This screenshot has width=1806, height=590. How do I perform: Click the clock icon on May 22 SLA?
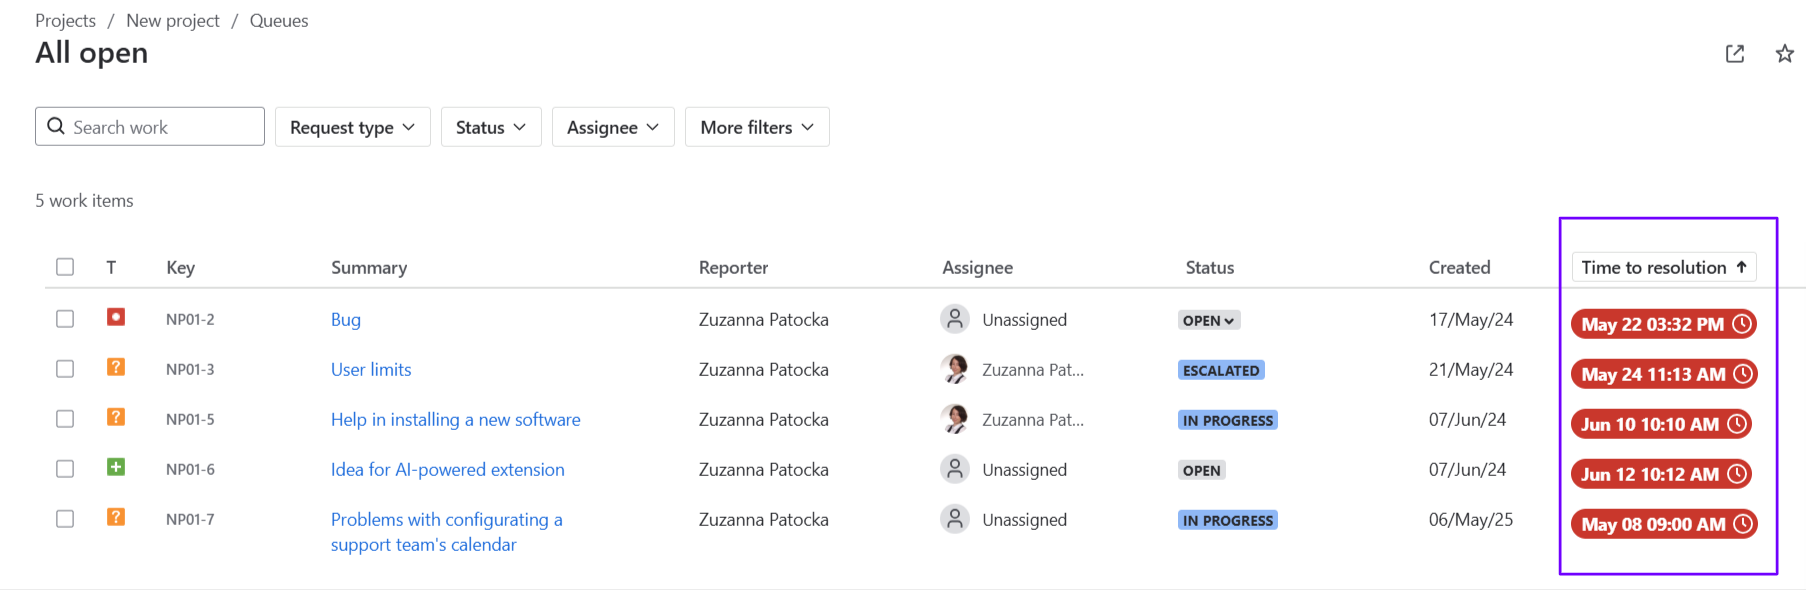(x=1742, y=324)
